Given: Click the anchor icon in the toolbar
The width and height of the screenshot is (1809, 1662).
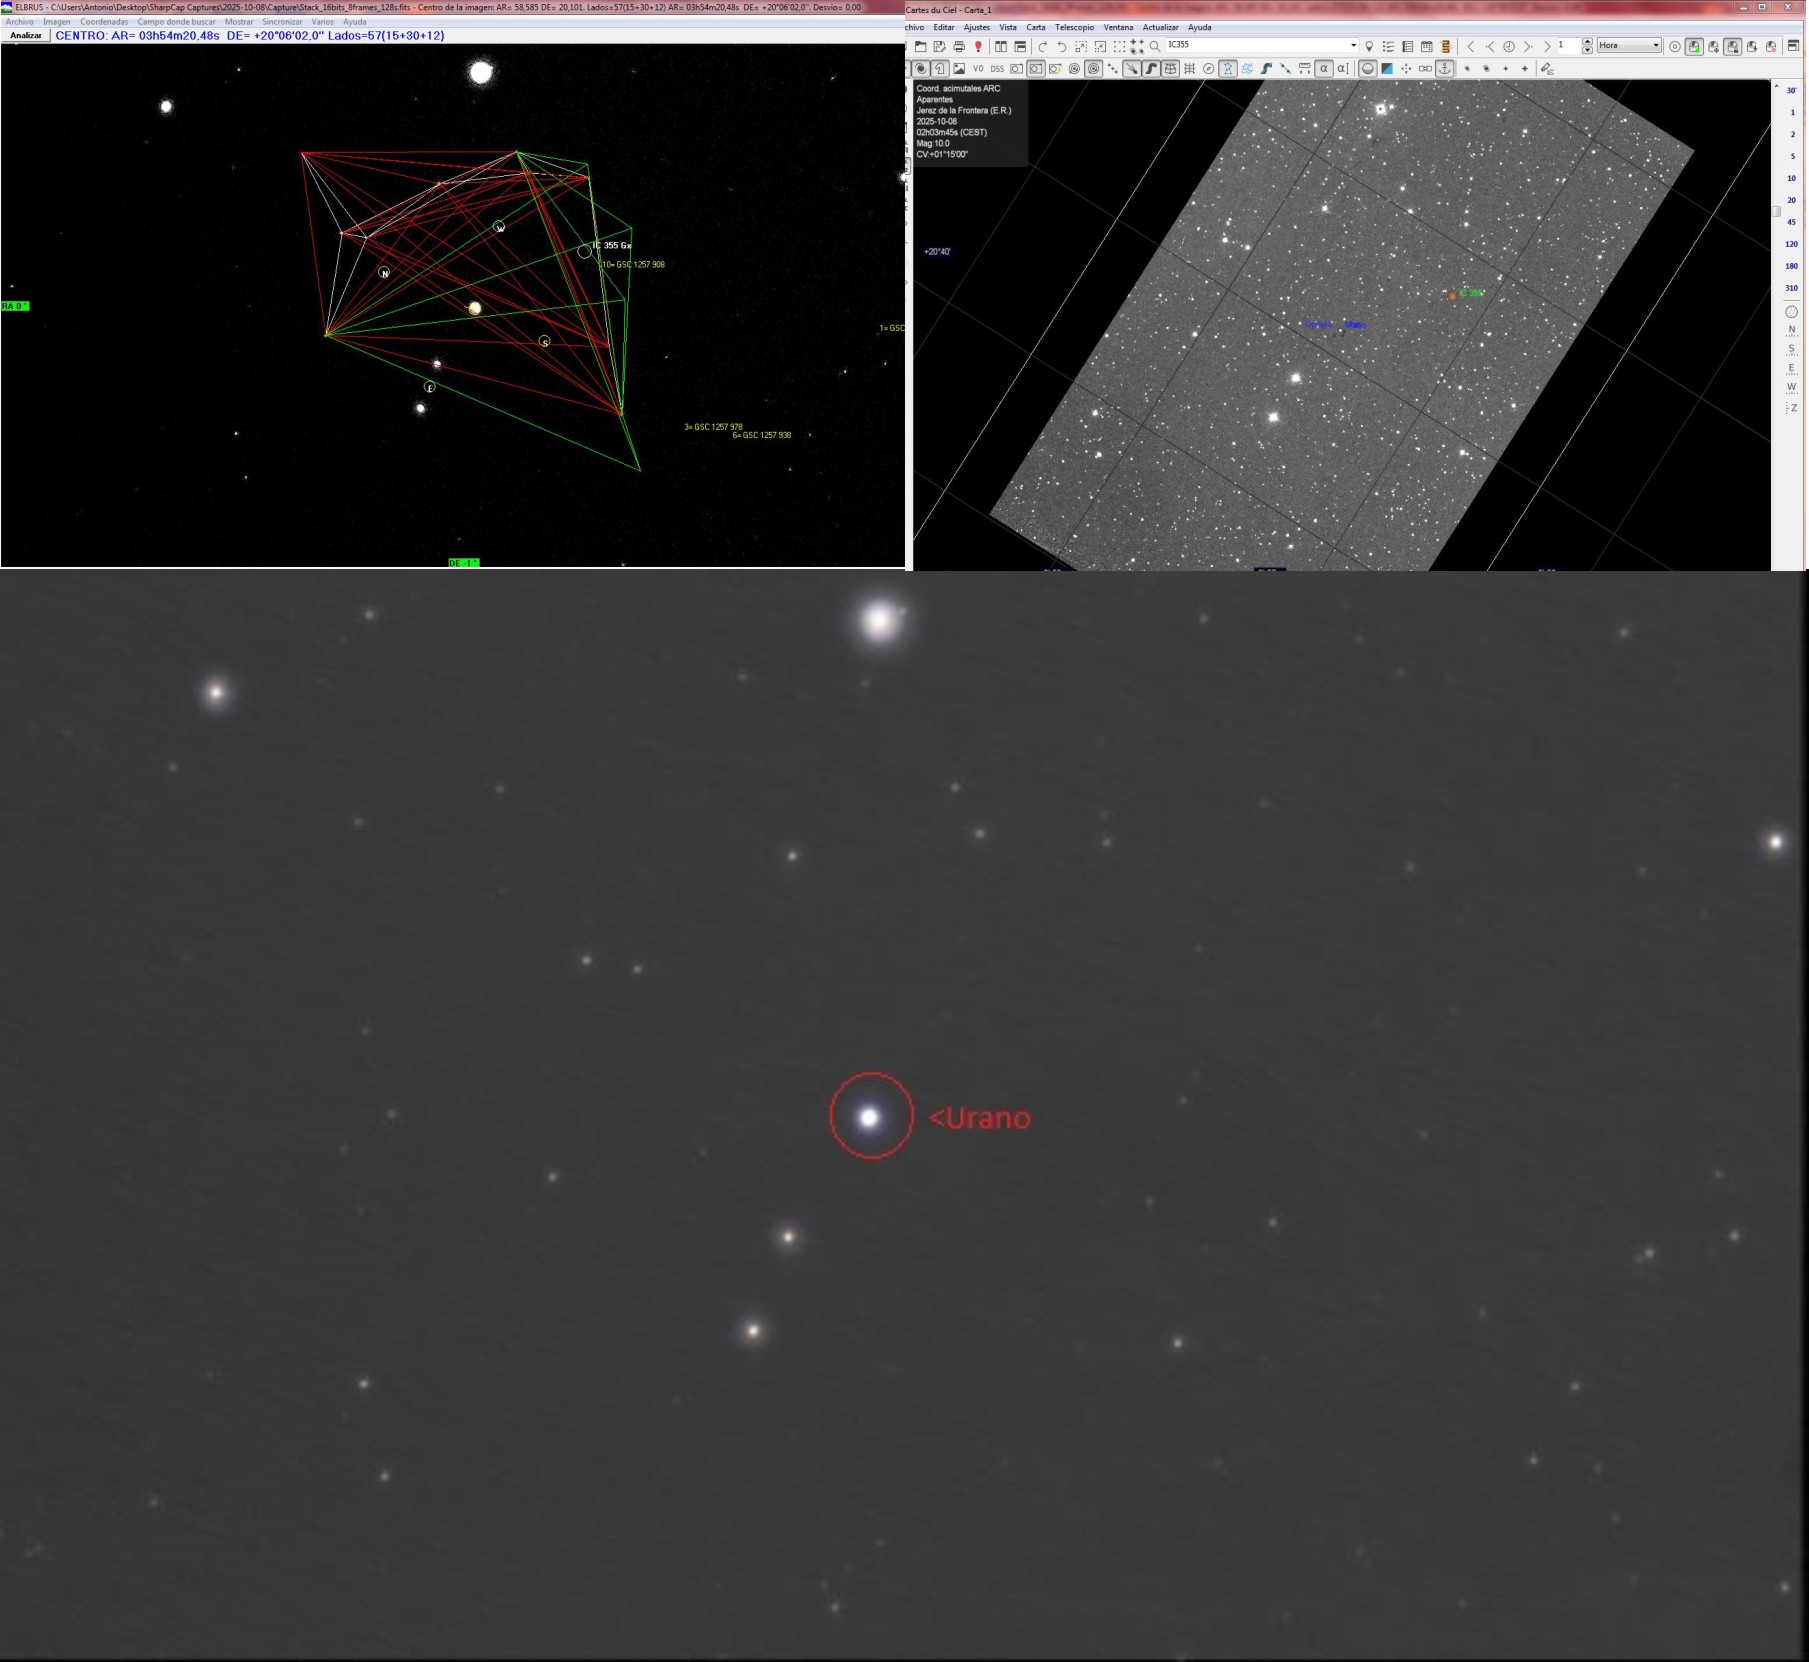Looking at the screenshot, I should (1445, 69).
